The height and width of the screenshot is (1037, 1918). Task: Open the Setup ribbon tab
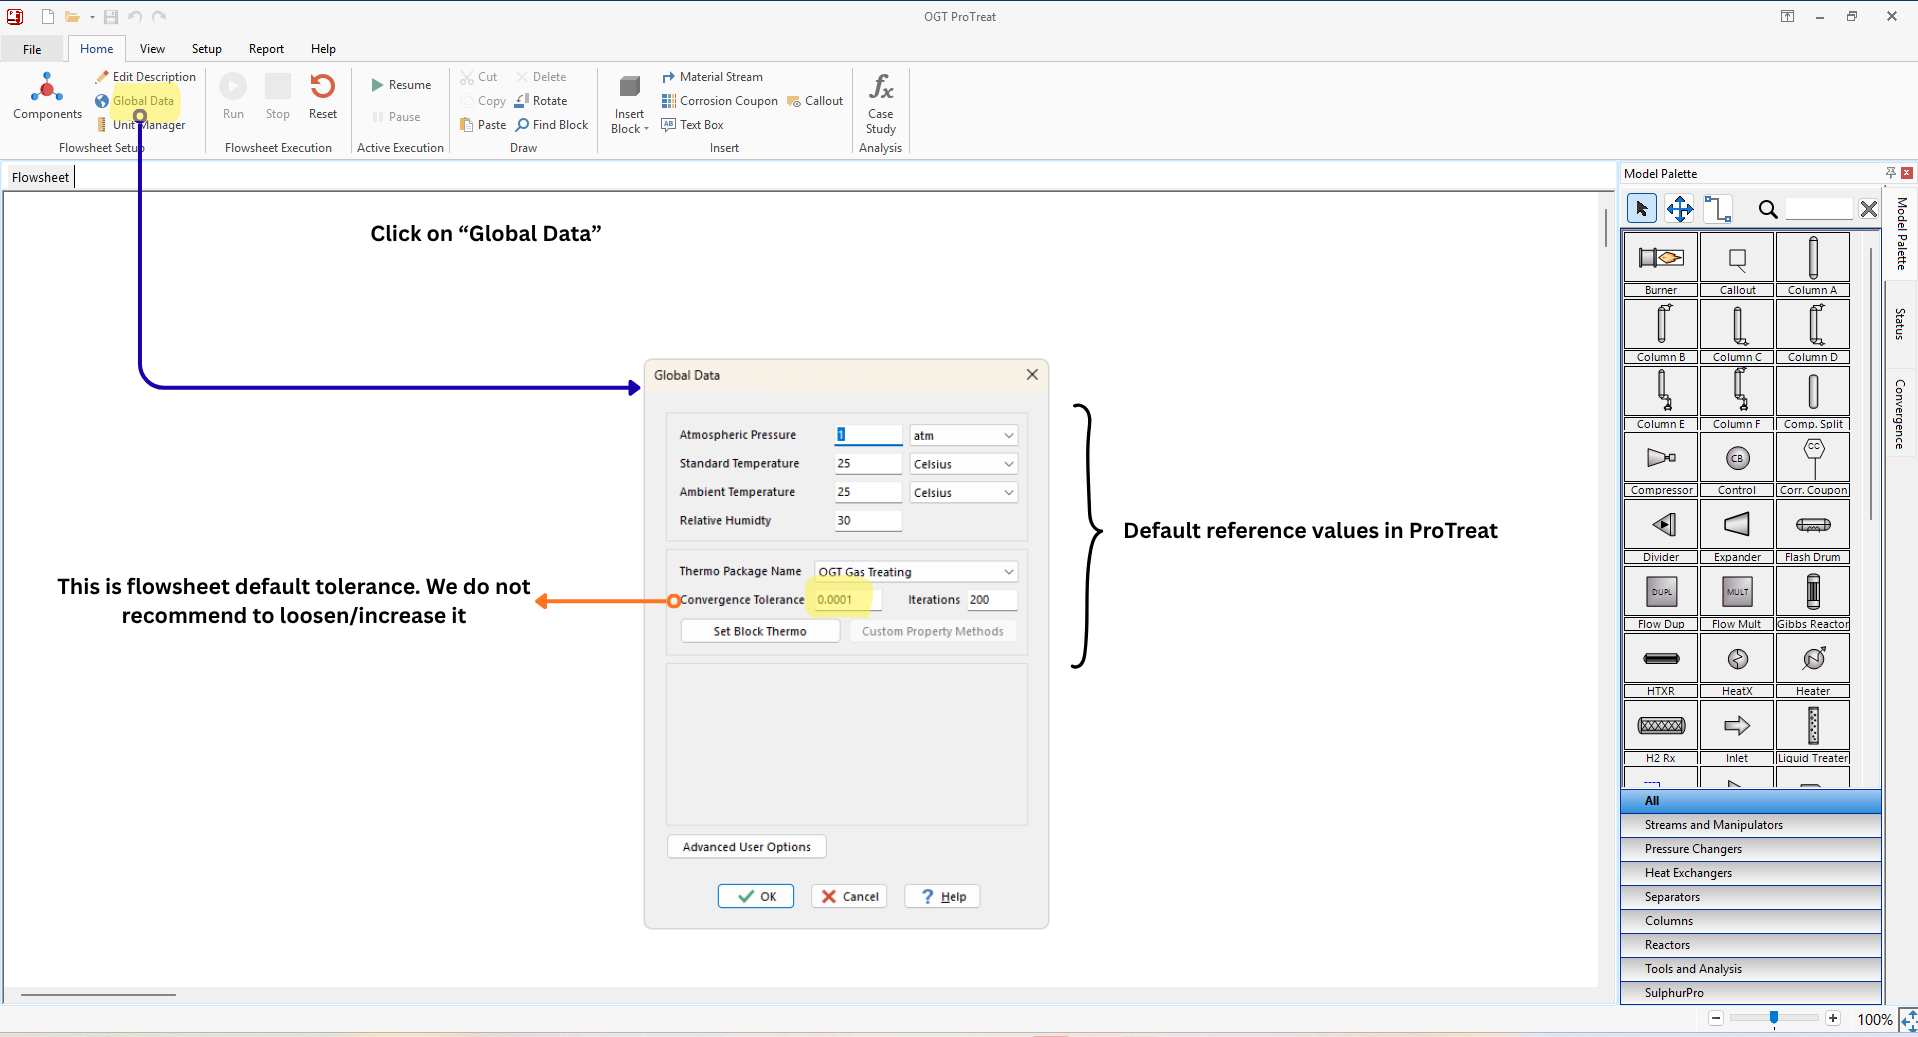tap(206, 49)
